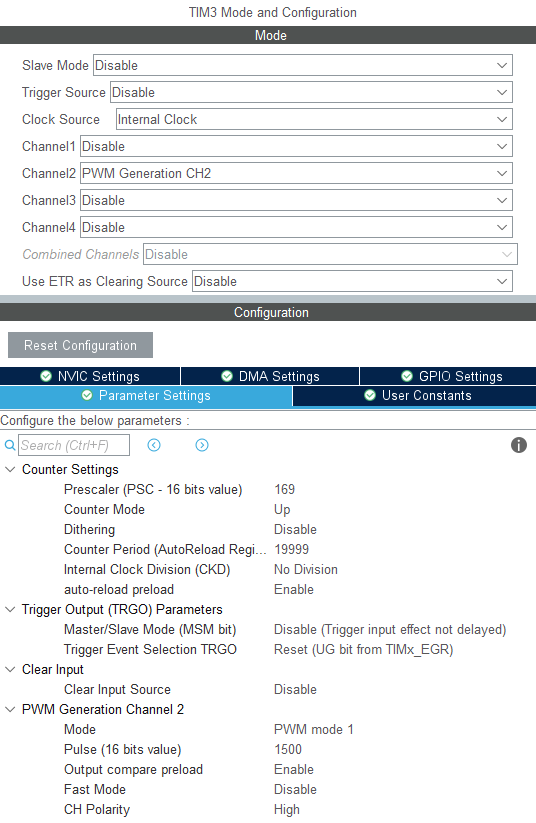Open the Slave Mode dropdown

click(x=302, y=65)
